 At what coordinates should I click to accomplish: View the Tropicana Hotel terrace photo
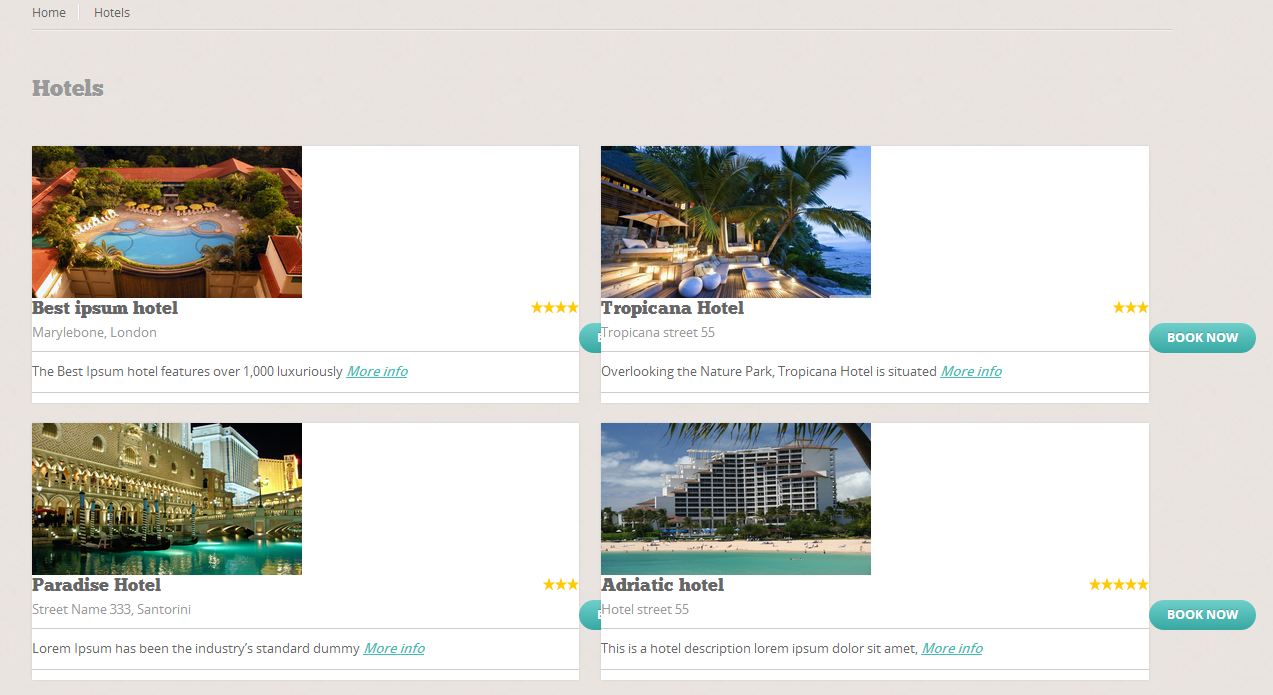736,222
